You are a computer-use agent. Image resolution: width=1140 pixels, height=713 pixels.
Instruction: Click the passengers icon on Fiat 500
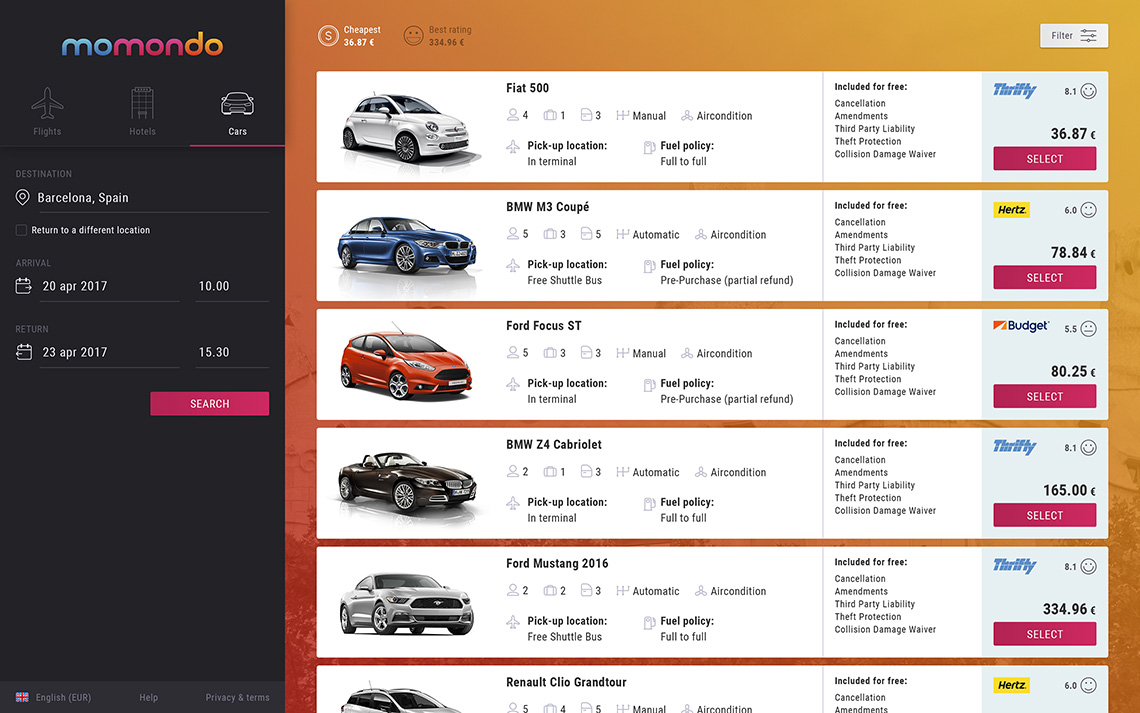(513, 115)
